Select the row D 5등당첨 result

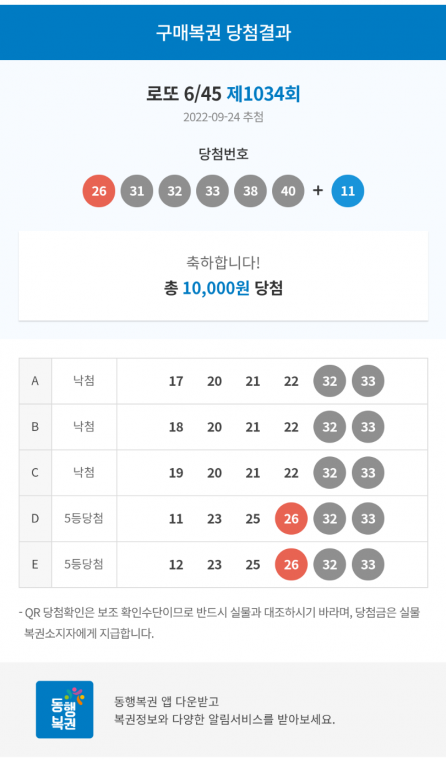[x=84, y=518]
